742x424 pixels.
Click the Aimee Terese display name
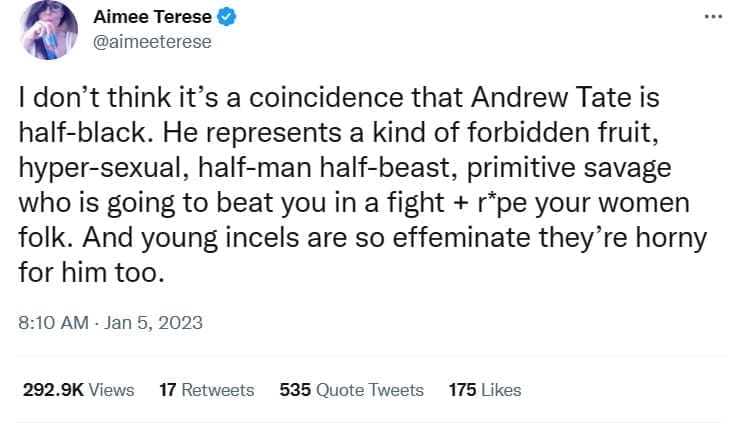tap(152, 18)
